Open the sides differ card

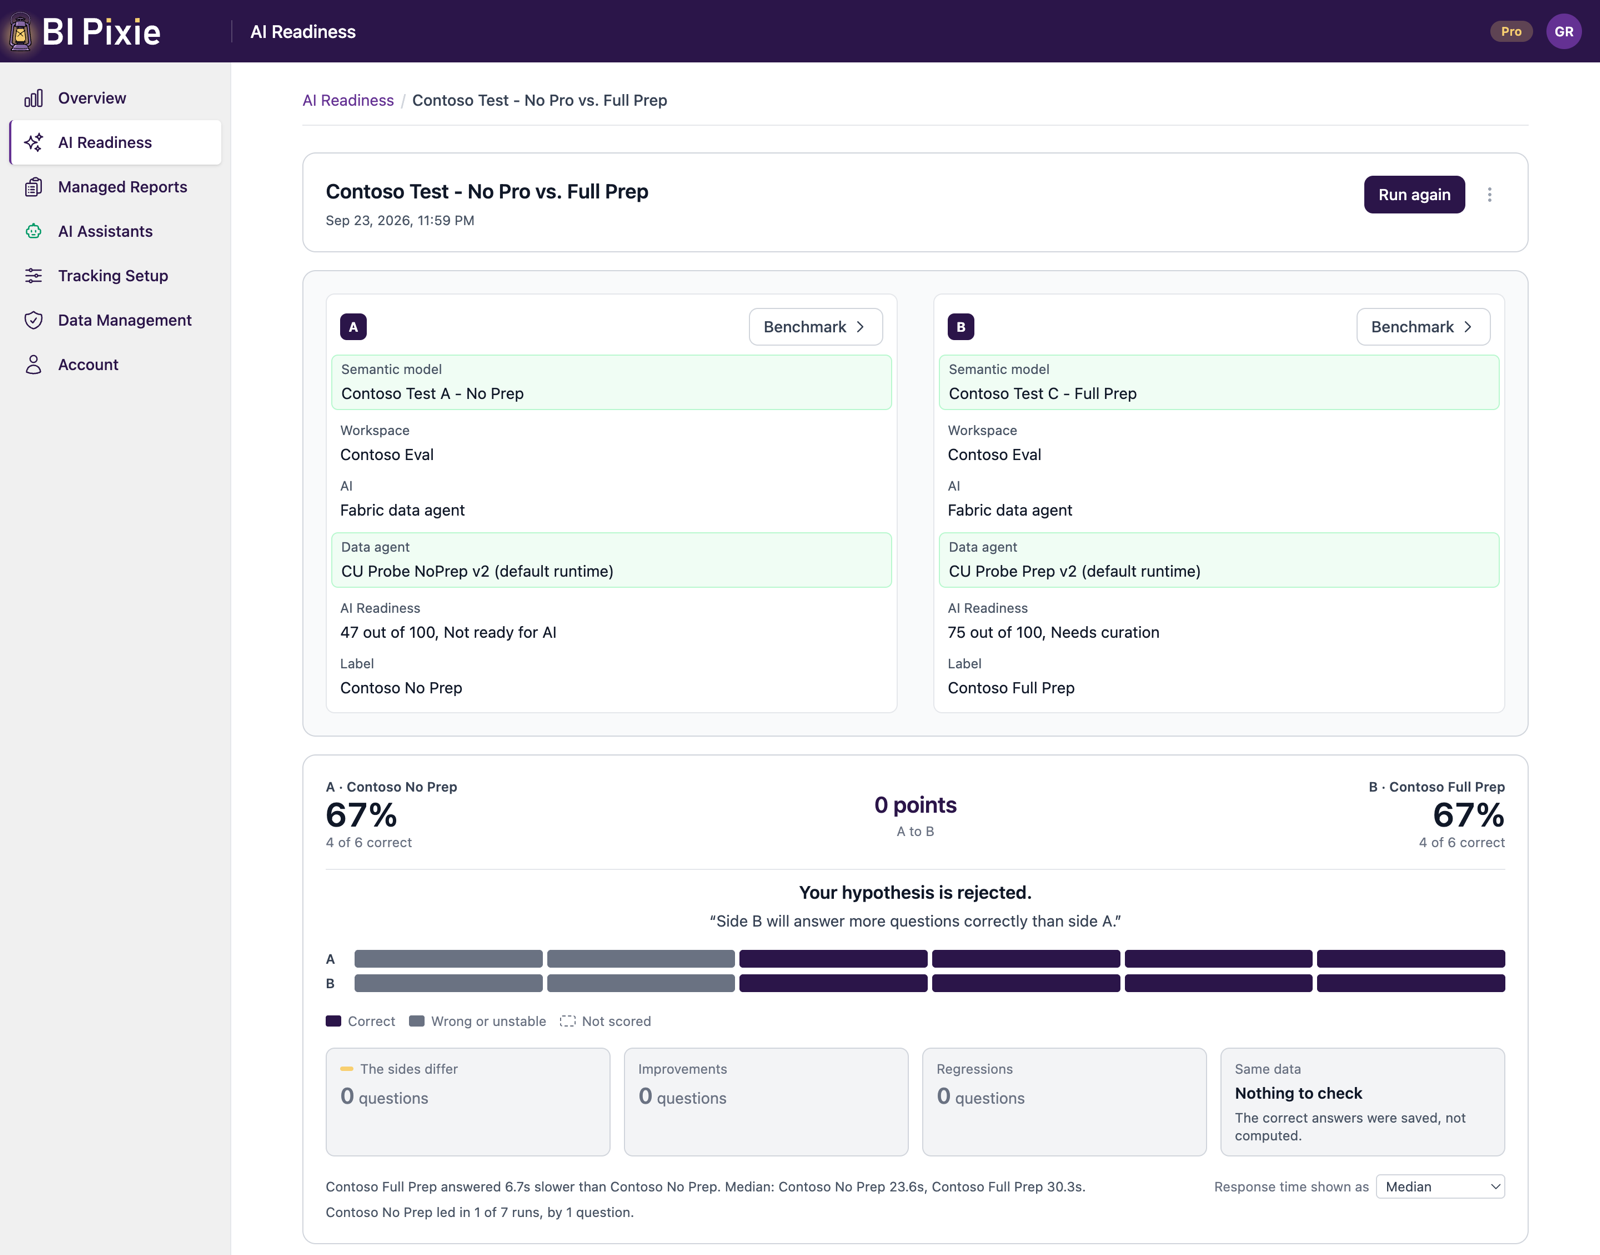click(x=468, y=1102)
